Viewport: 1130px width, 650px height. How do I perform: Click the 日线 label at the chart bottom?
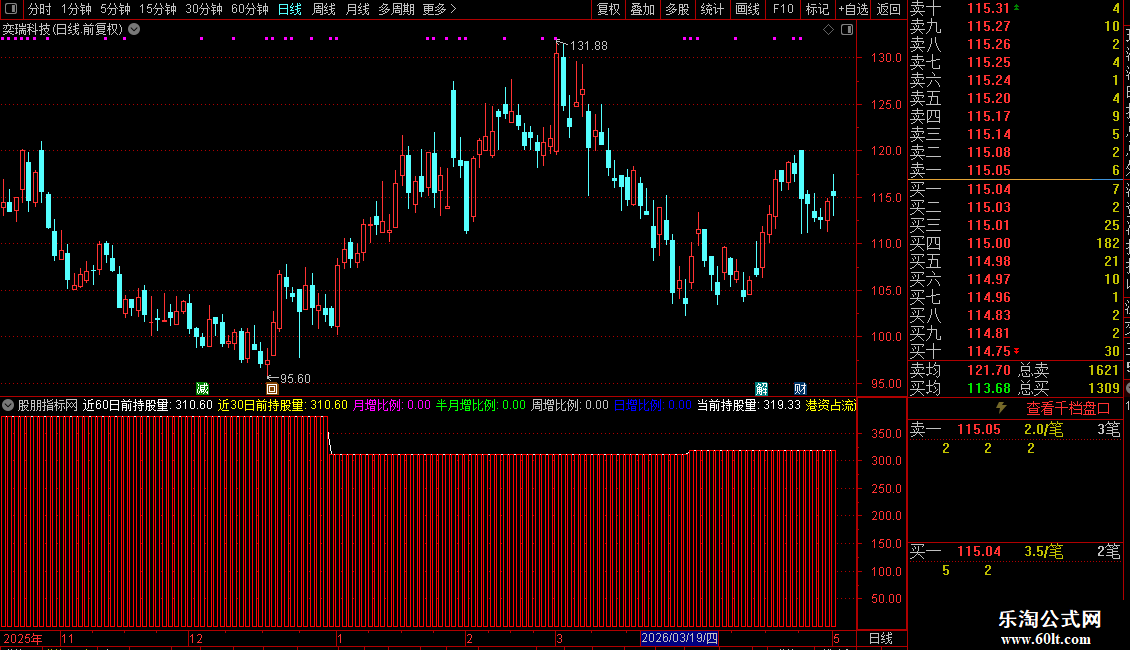[x=881, y=638]
